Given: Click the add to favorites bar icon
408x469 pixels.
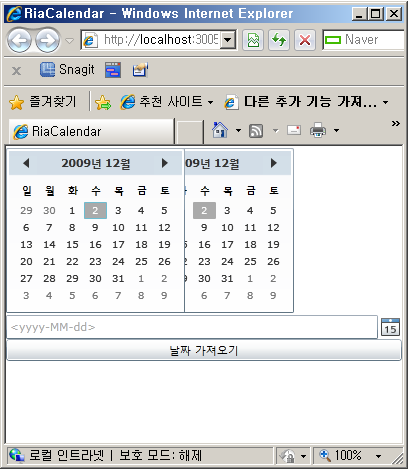Looking at the screenshot, I should click(x=103, y=102).
